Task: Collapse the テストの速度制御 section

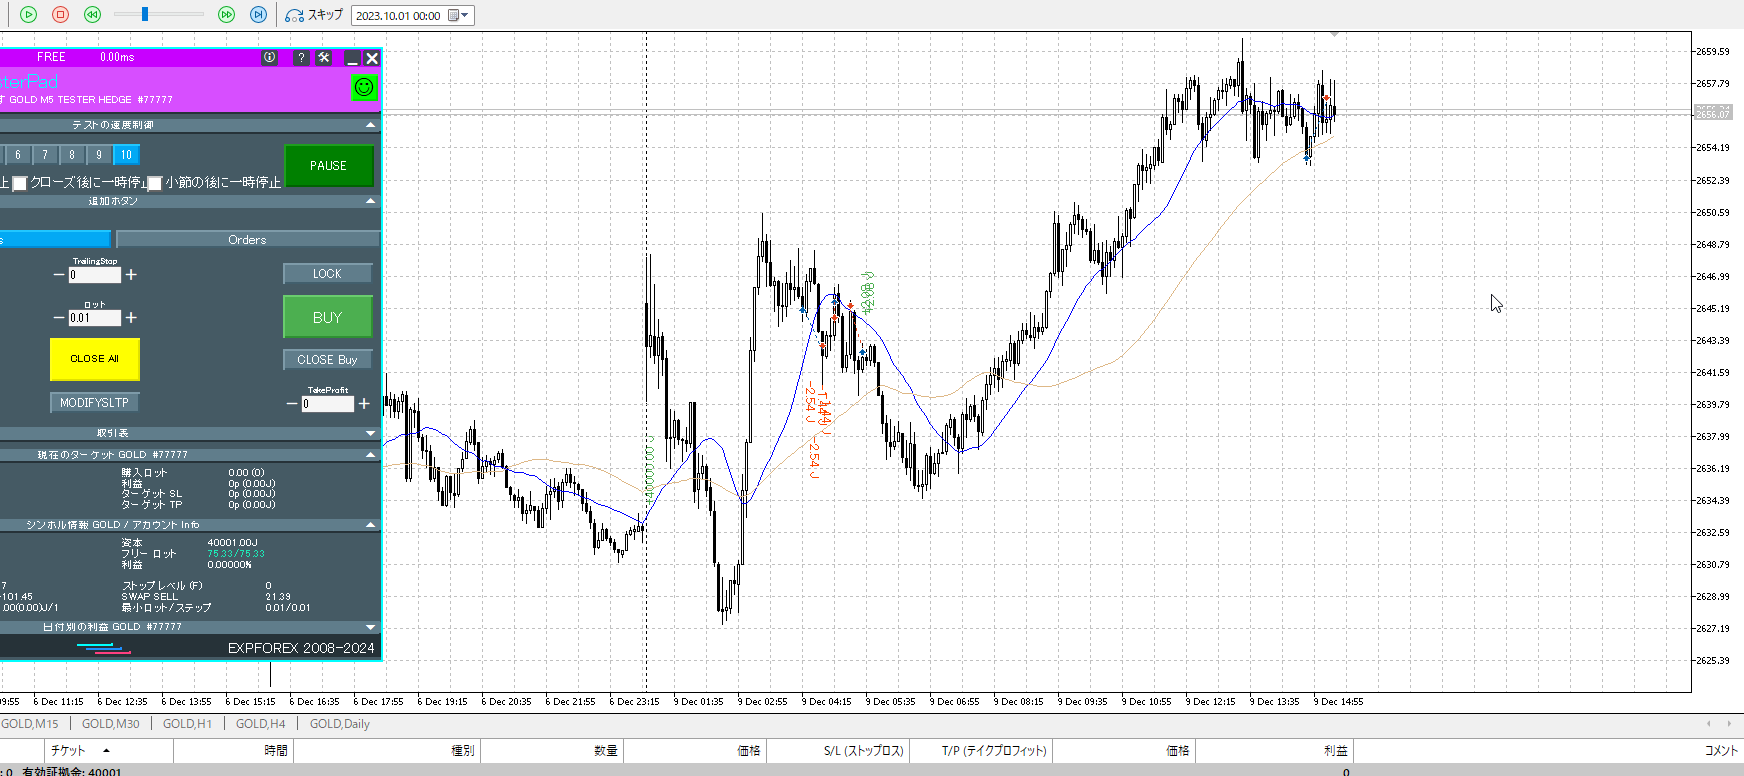Action: click(371, 125)
